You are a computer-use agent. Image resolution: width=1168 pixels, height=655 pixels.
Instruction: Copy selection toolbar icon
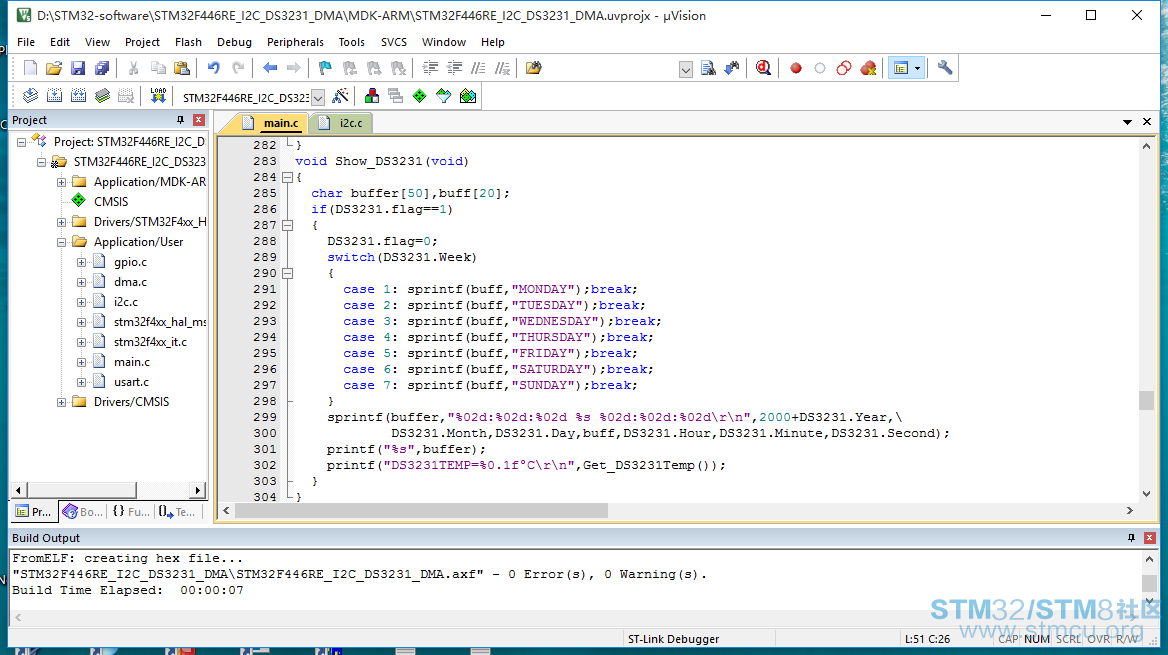[x=158, y=69]
